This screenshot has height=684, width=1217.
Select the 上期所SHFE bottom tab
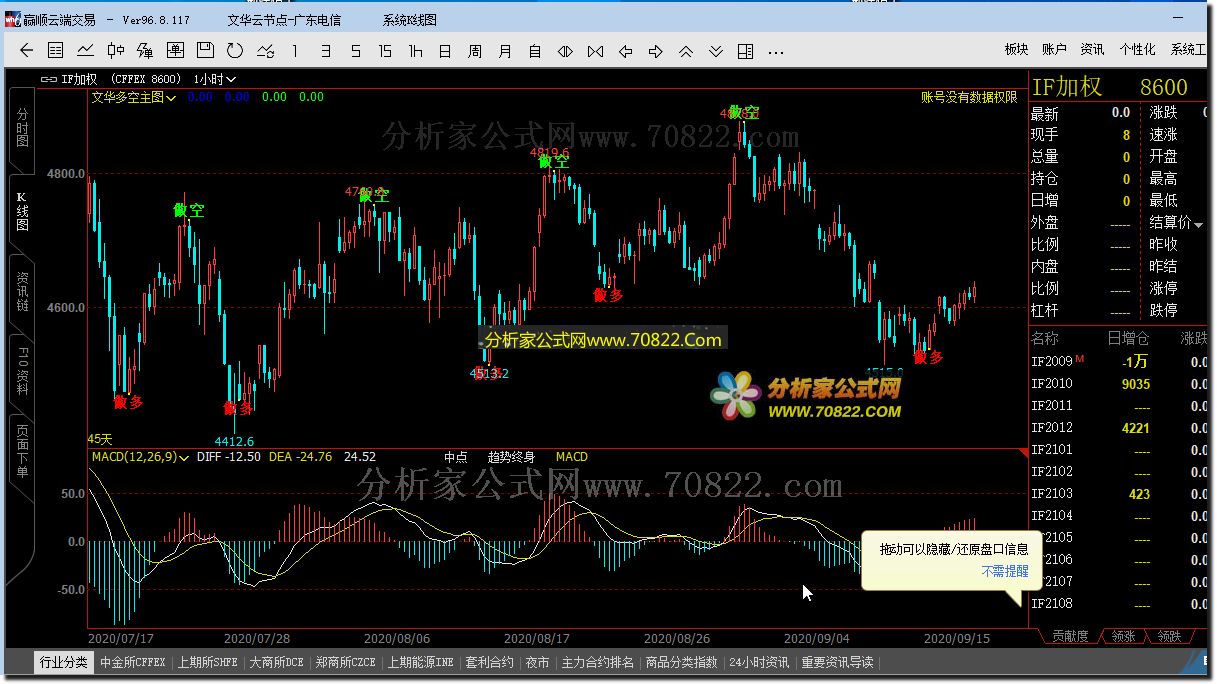208,662
